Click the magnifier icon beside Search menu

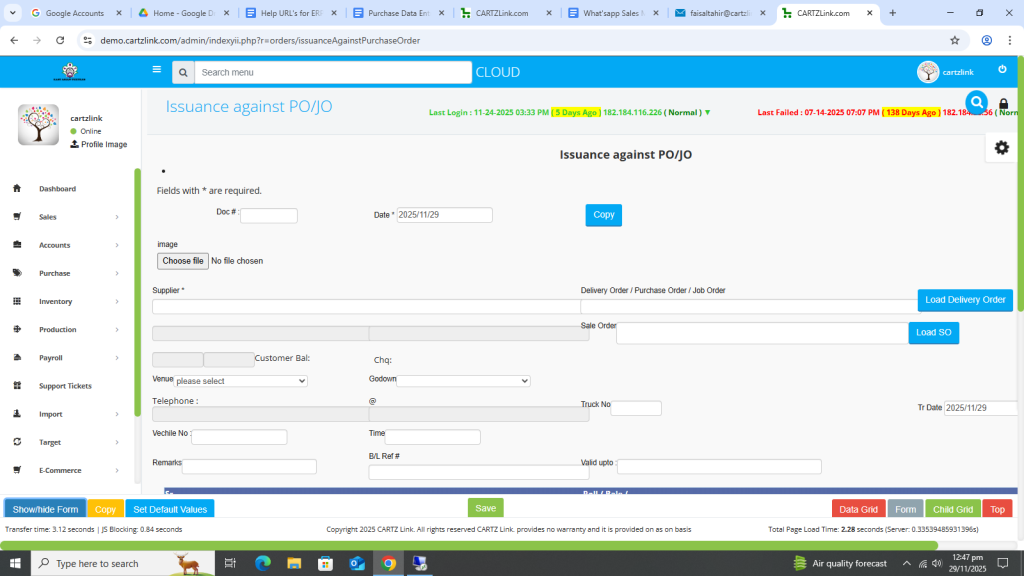tap(182, 73)
